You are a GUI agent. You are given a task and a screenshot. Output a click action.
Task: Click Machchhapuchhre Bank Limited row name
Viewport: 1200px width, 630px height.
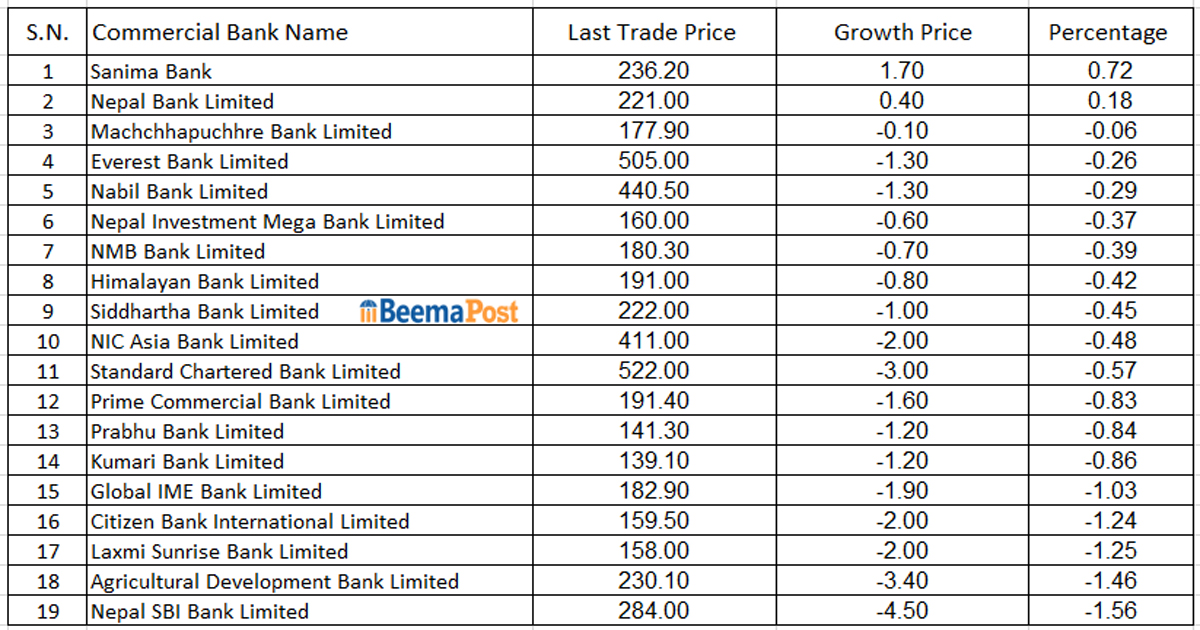pos(241,131)
